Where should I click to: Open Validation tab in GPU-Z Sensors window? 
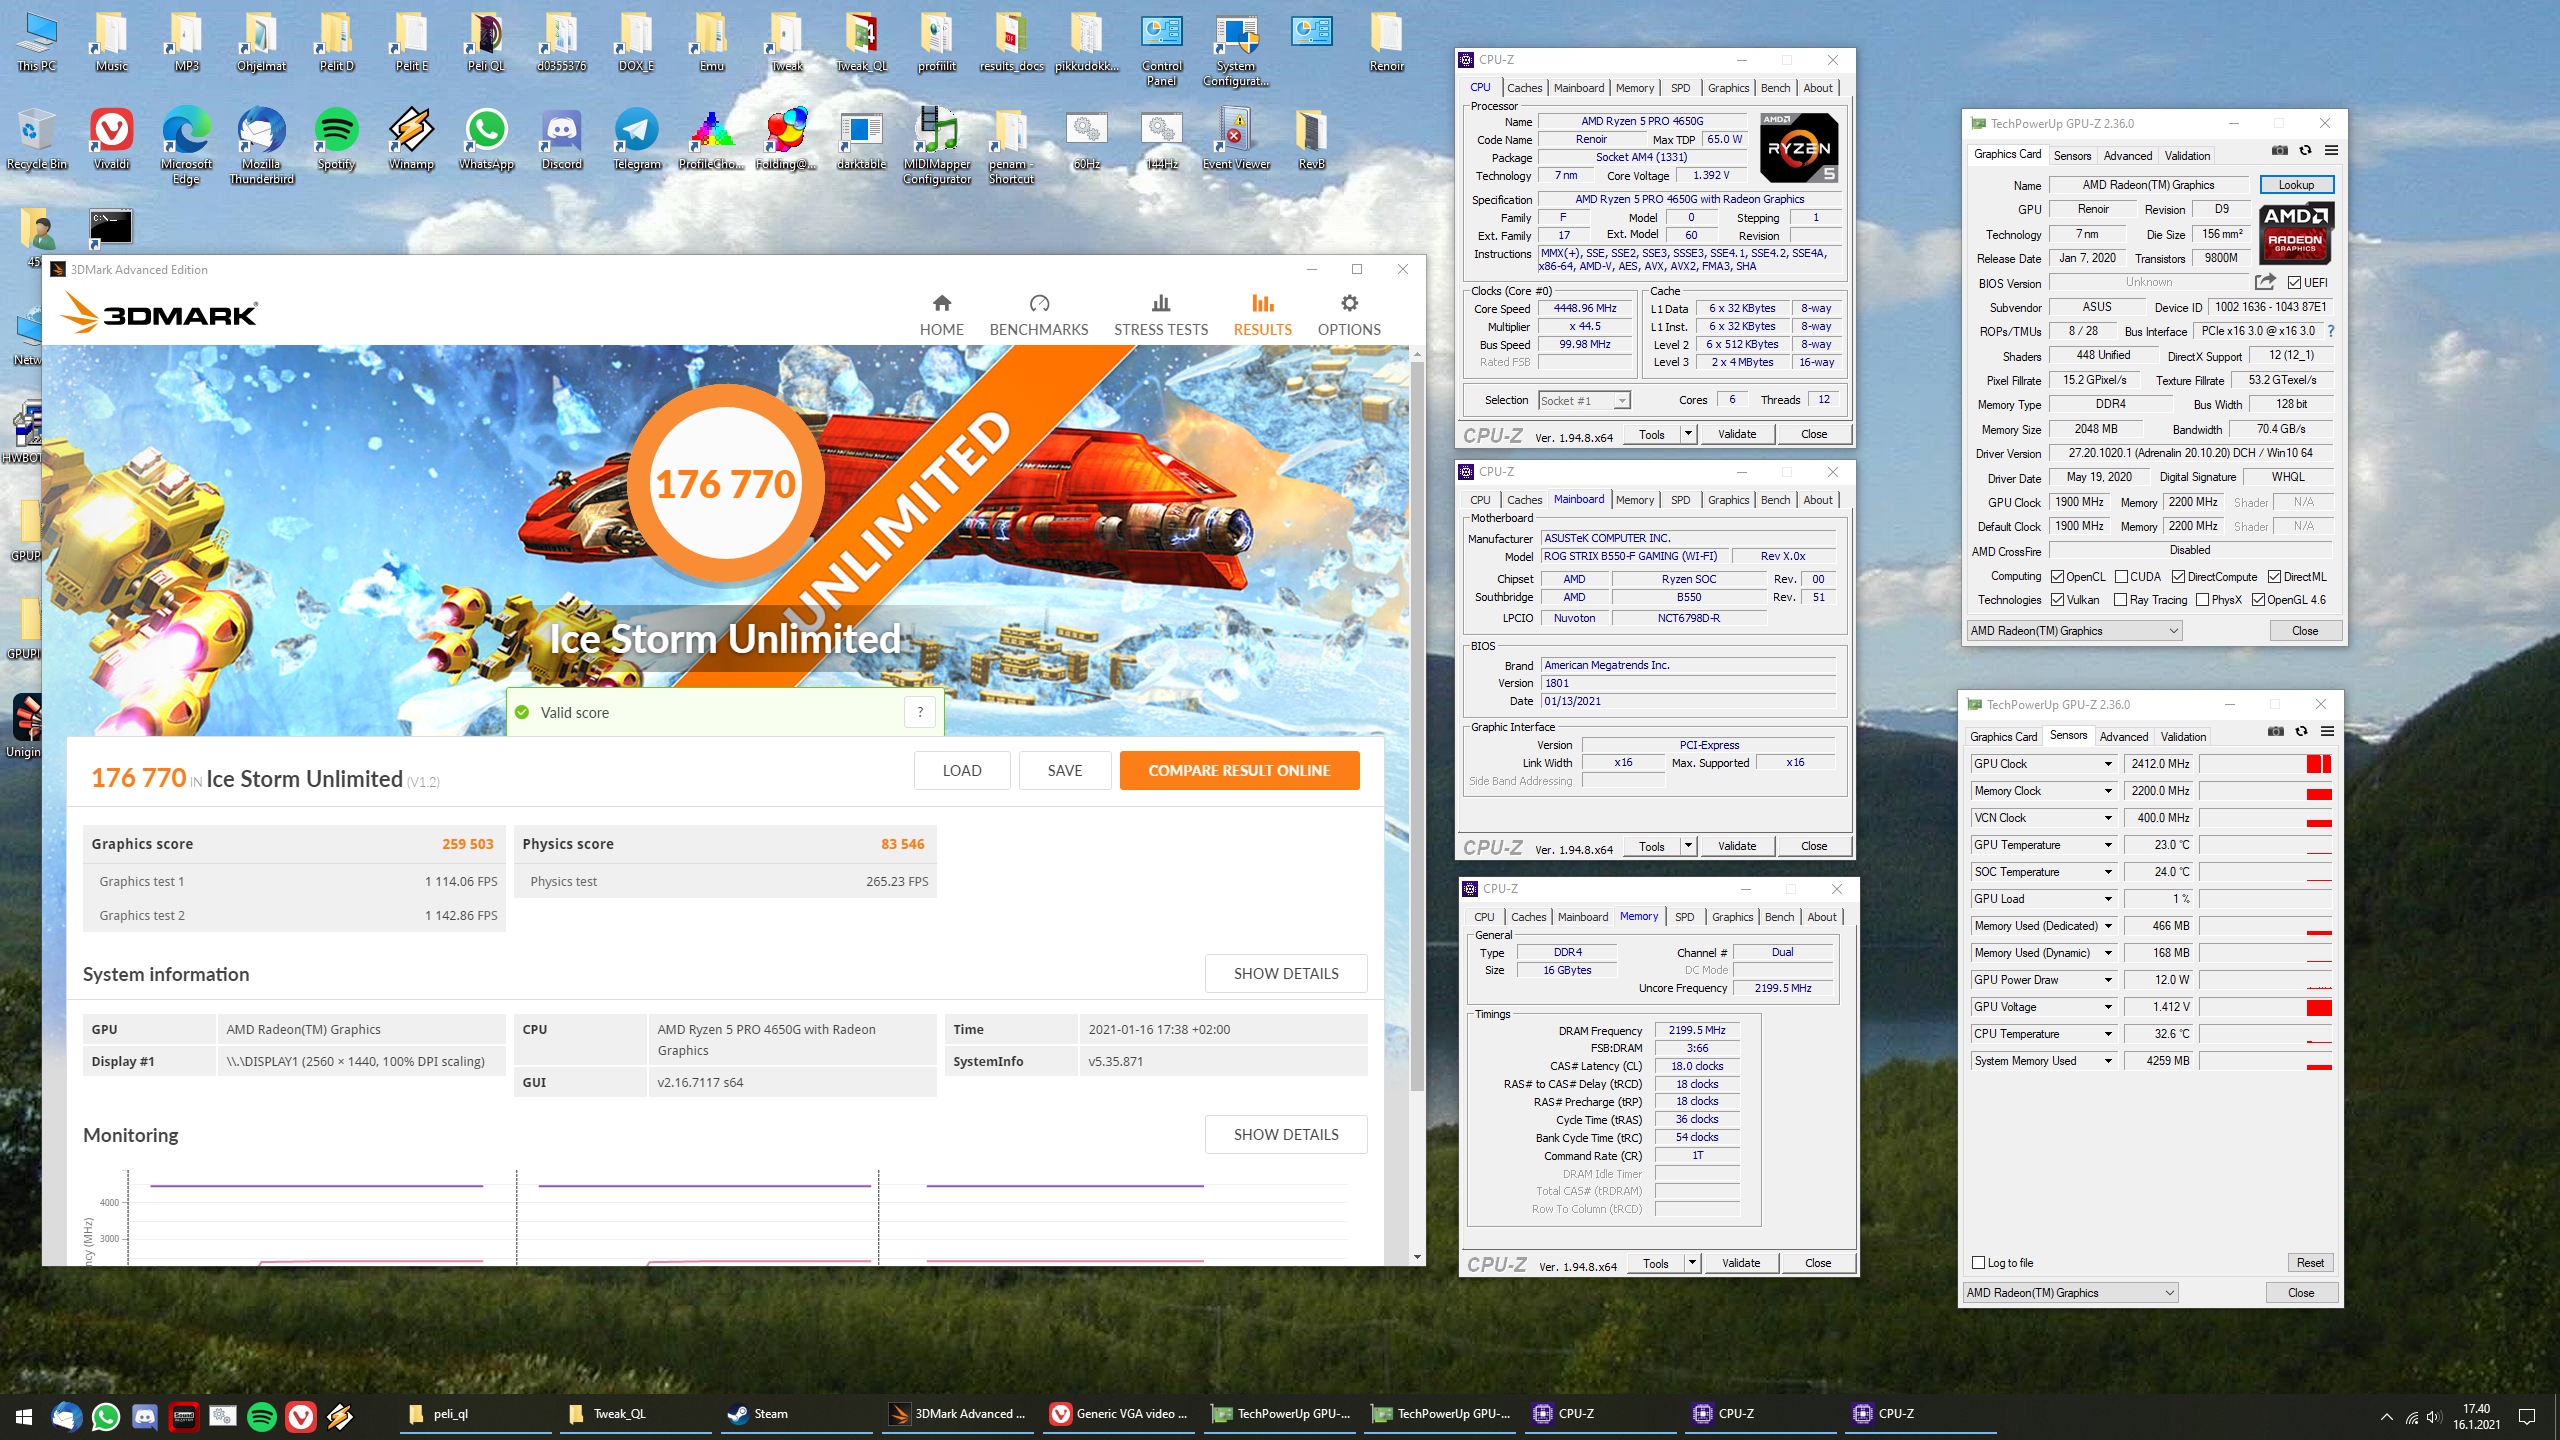pos(2183,737)
